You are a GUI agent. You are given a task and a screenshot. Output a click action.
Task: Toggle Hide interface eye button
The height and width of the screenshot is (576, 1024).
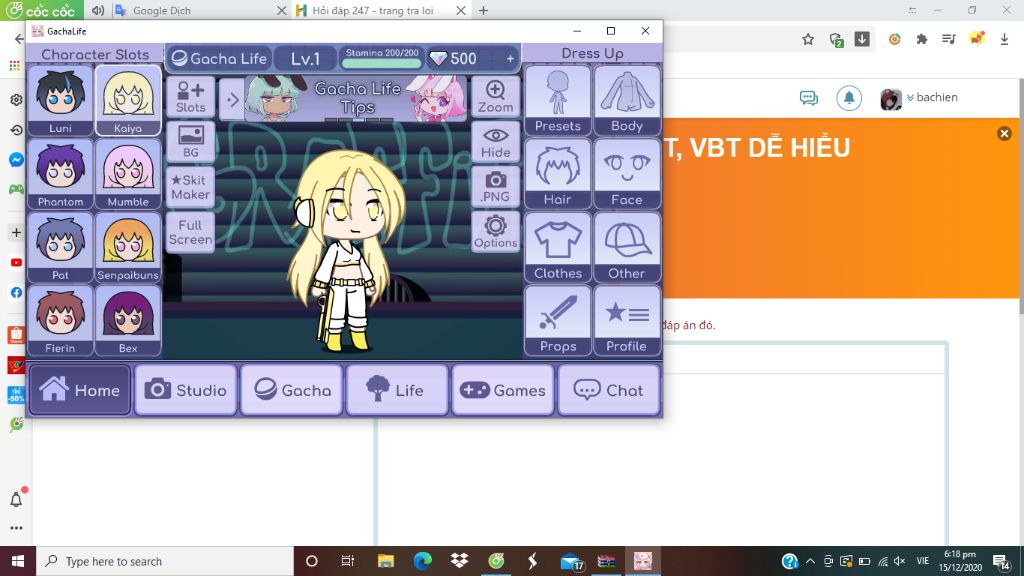(x=495, y=142)
